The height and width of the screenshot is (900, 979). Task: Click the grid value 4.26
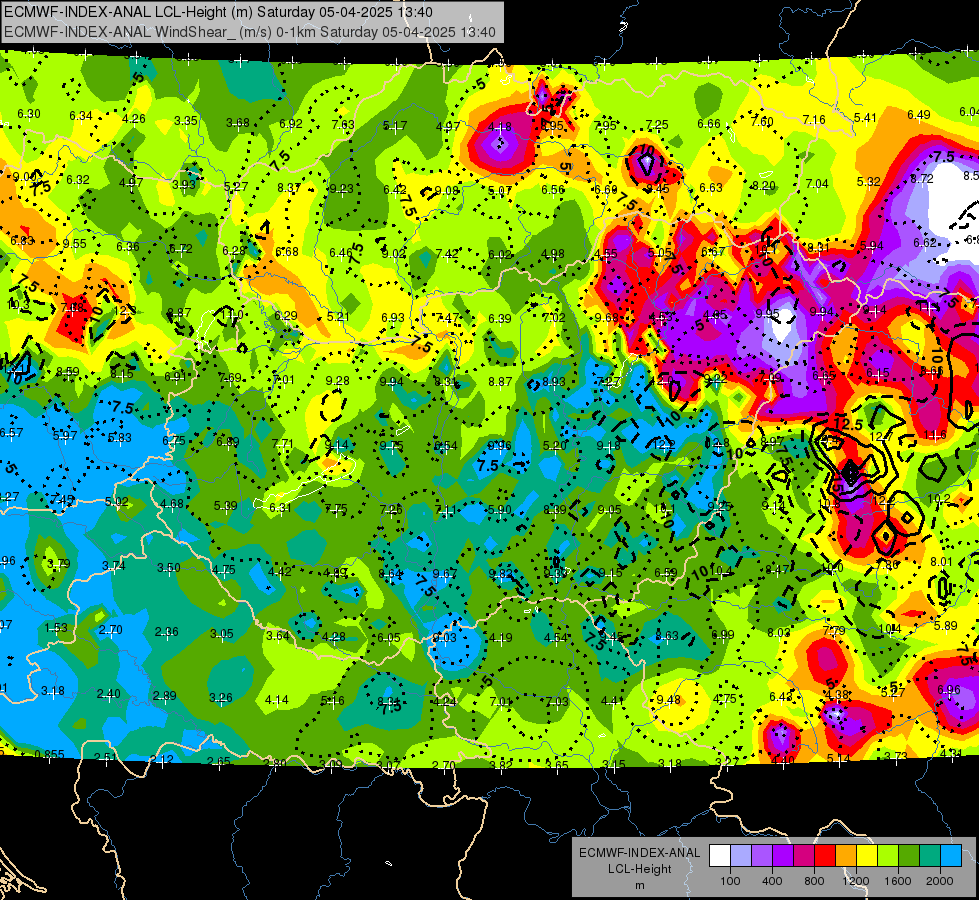(134, 119)
